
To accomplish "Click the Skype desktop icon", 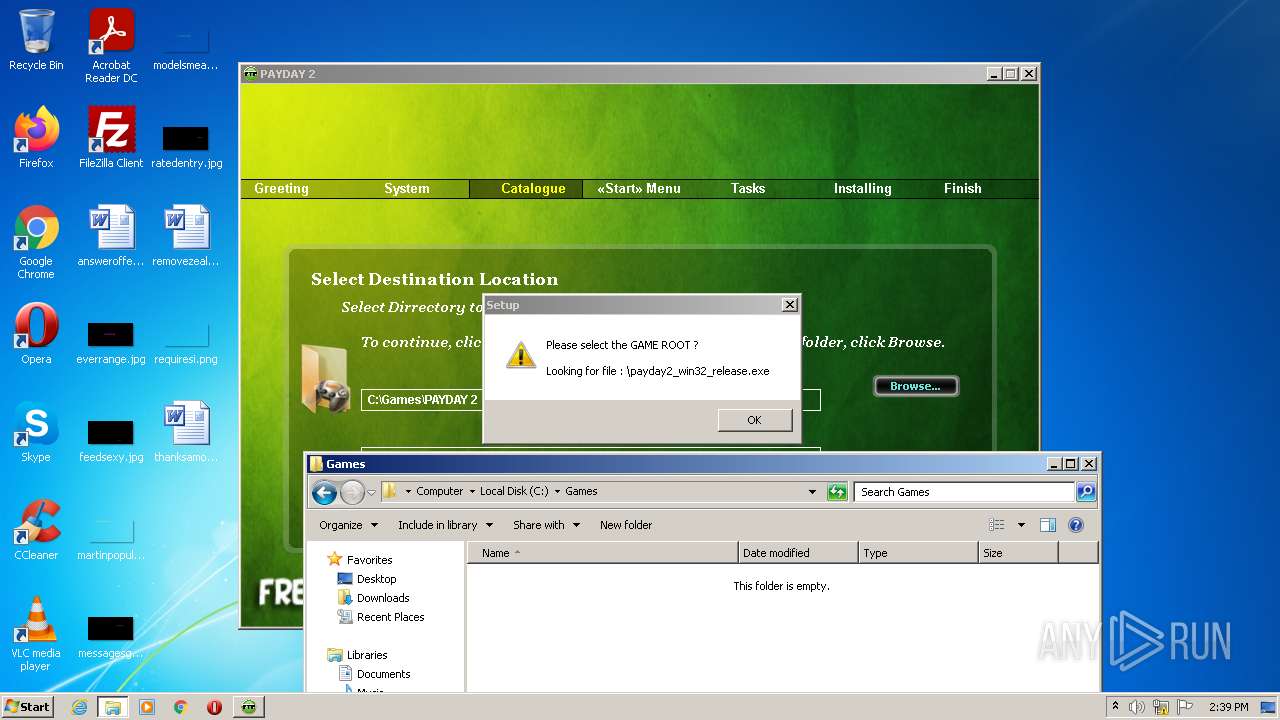I will click(36, 432).
